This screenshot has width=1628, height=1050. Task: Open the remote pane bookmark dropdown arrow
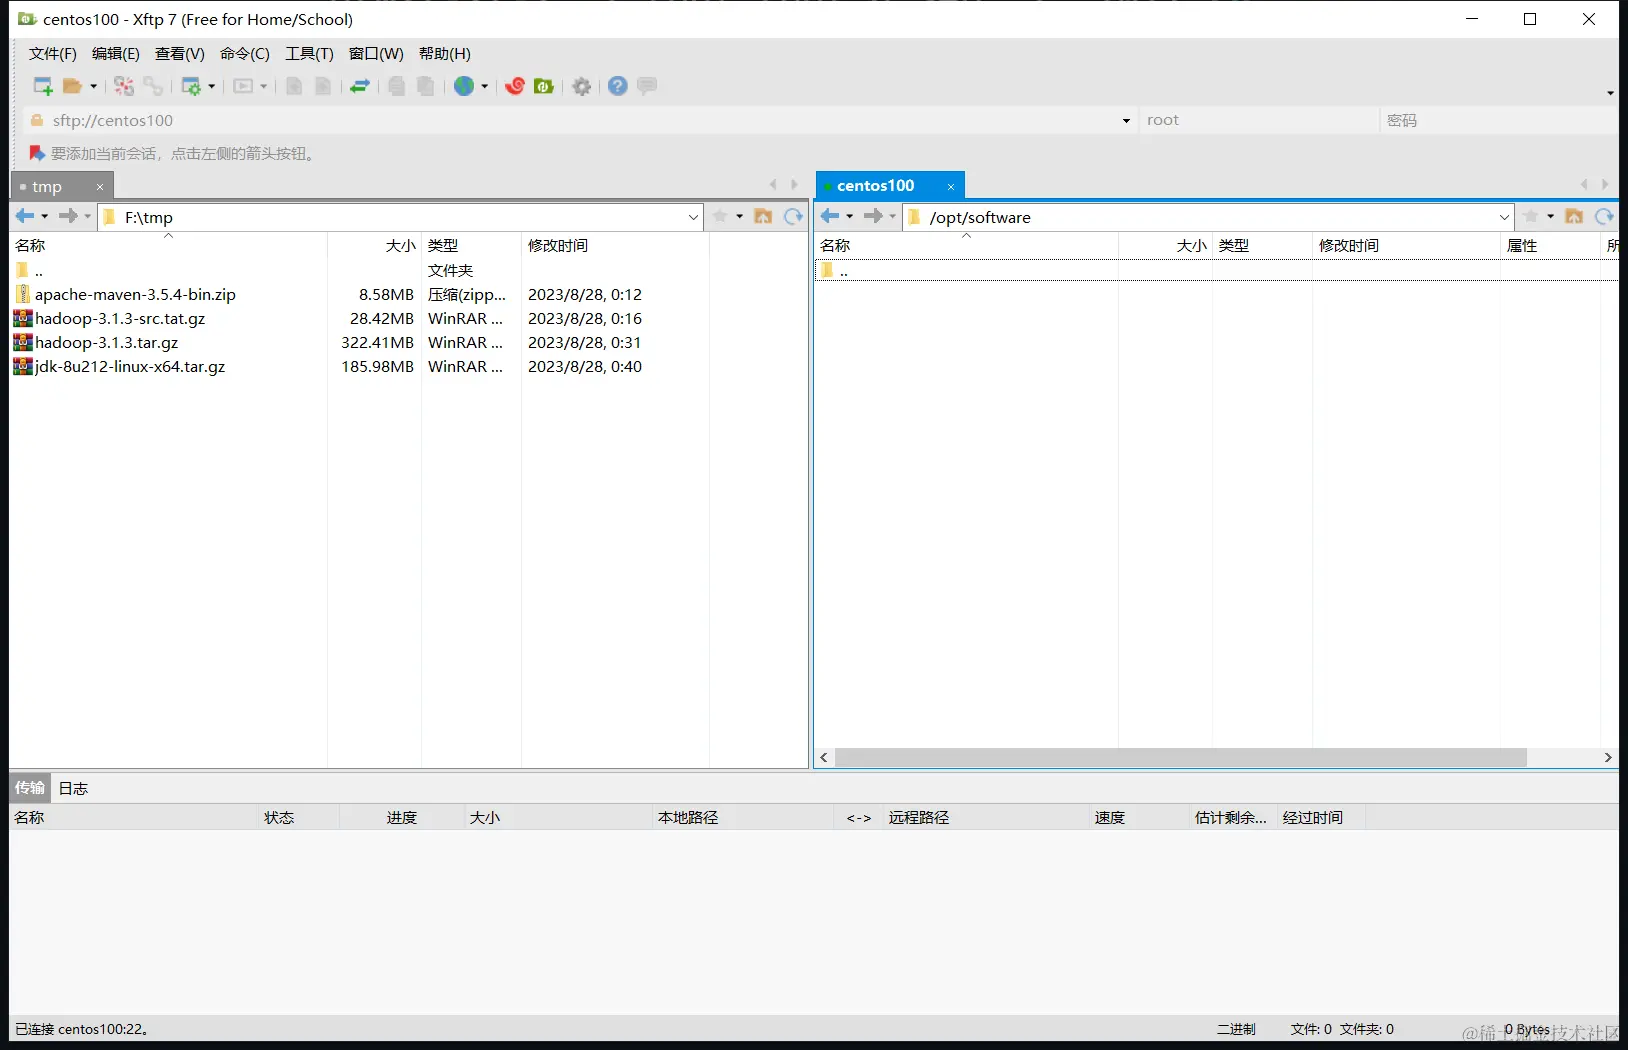point(1551,216)
